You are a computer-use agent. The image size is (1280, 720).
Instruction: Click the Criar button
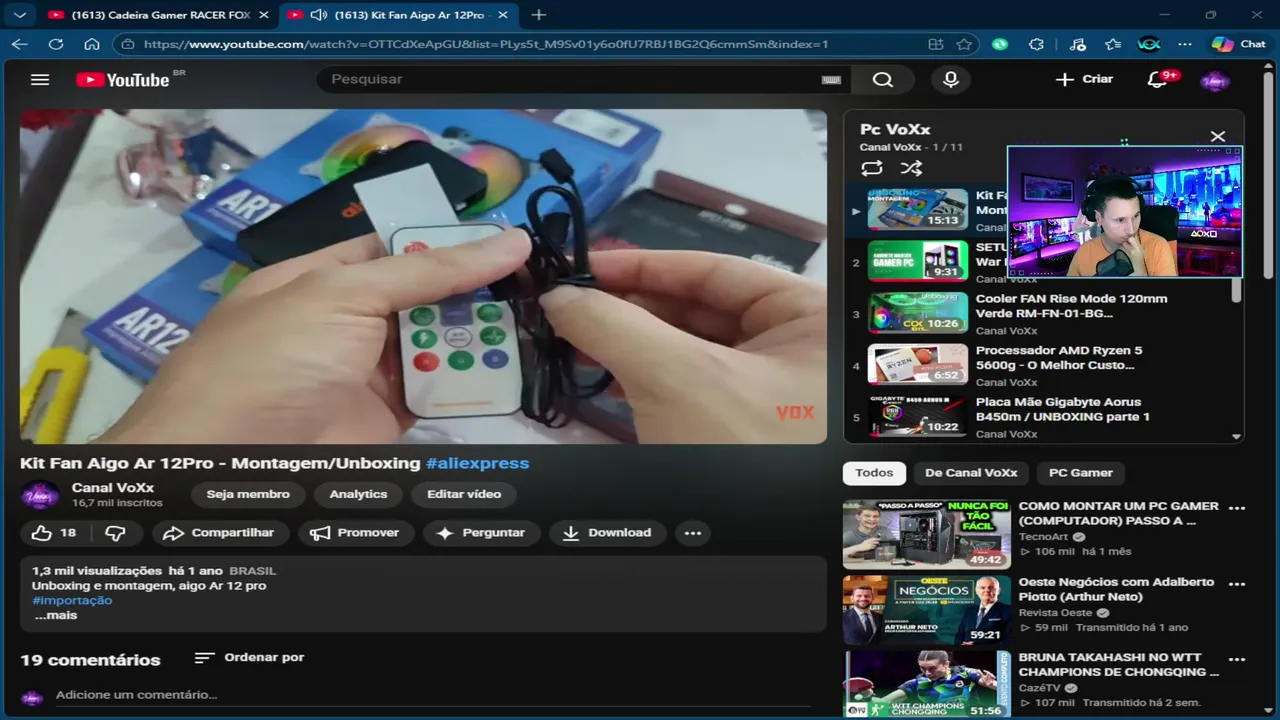1084,79
